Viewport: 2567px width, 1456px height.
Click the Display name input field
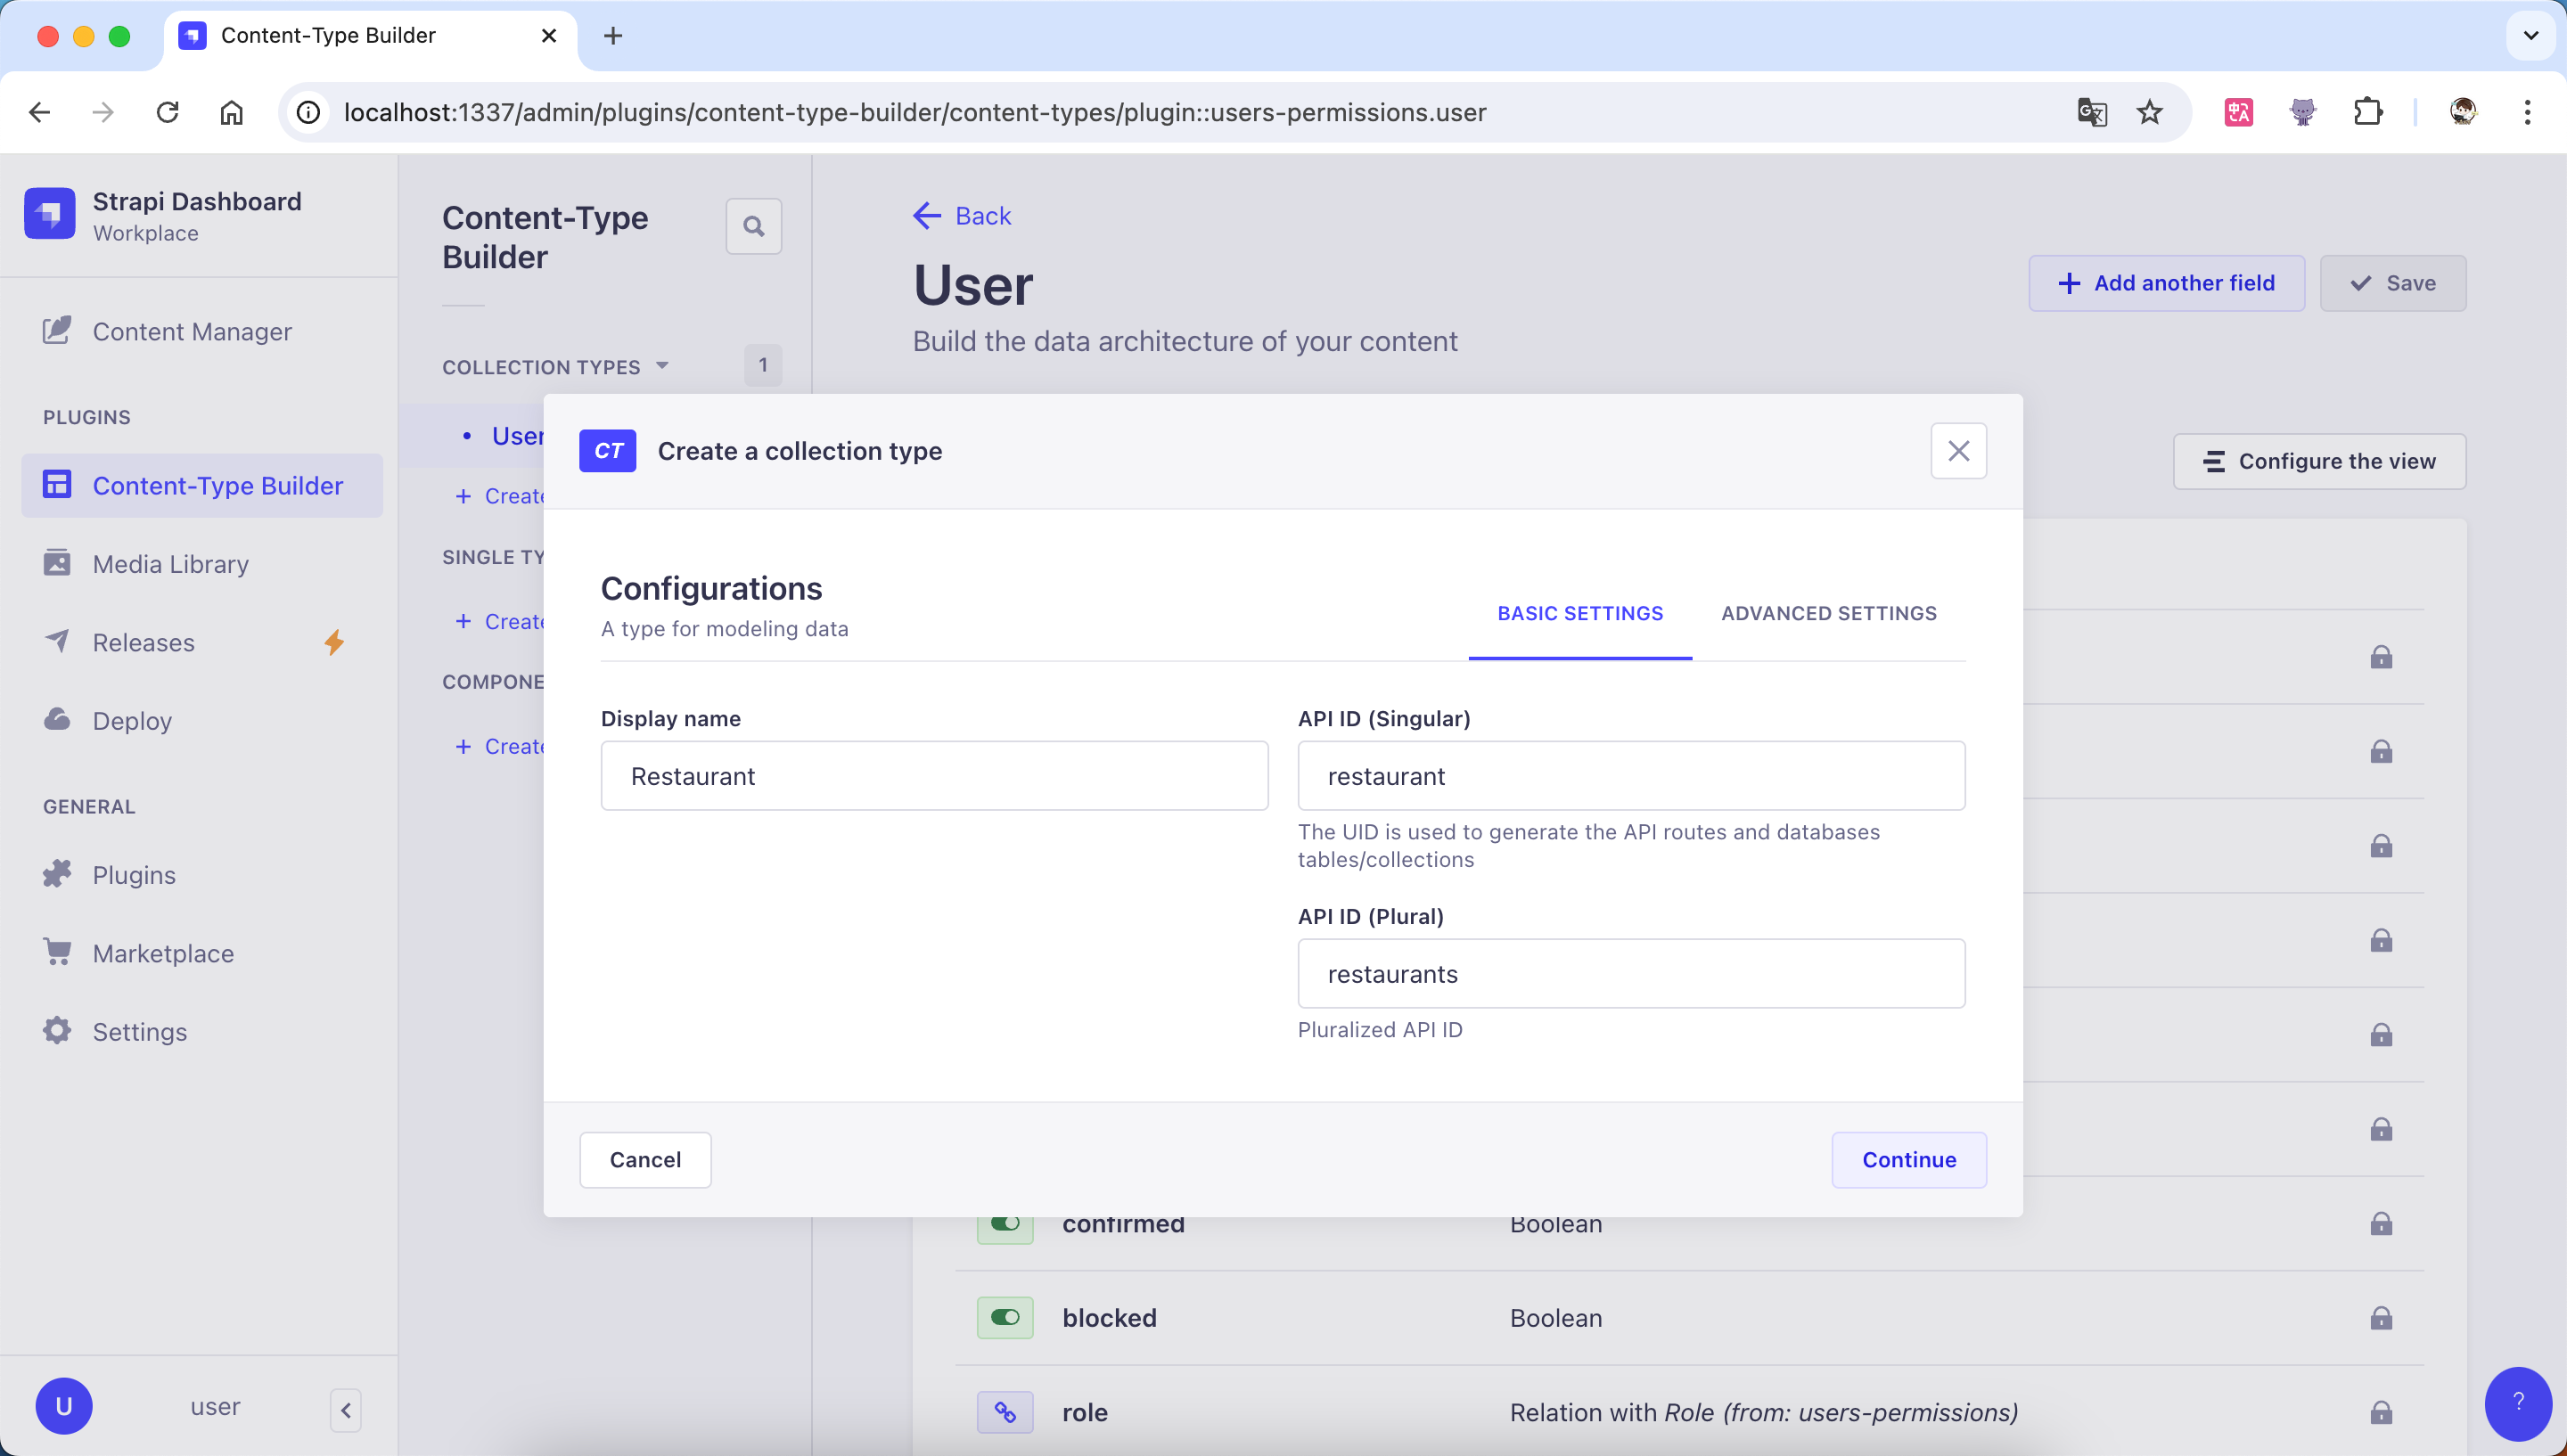coord(934,776)
